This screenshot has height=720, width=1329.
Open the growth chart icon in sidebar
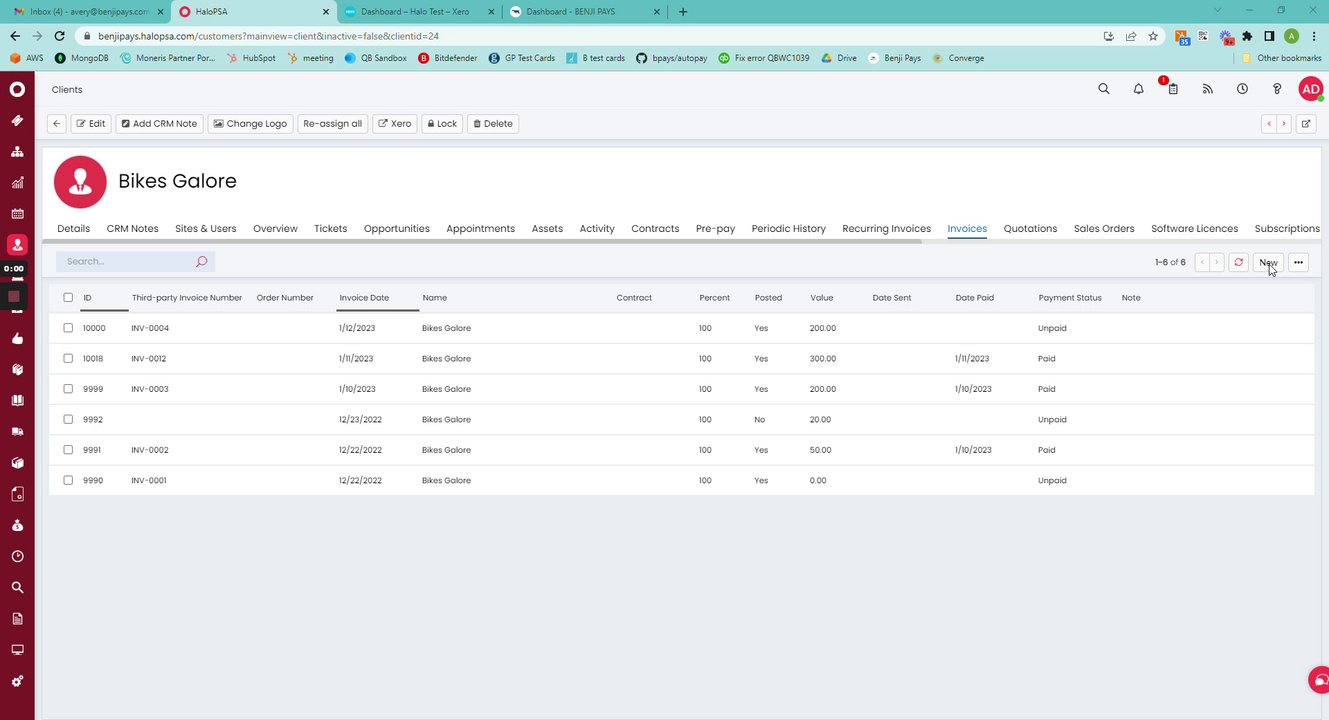coord(17,182)
